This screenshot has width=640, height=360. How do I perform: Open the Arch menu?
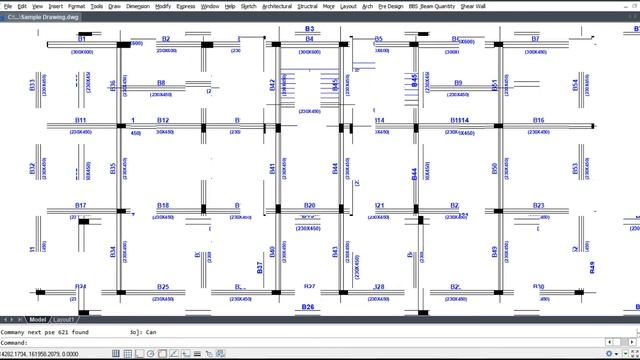367,6
